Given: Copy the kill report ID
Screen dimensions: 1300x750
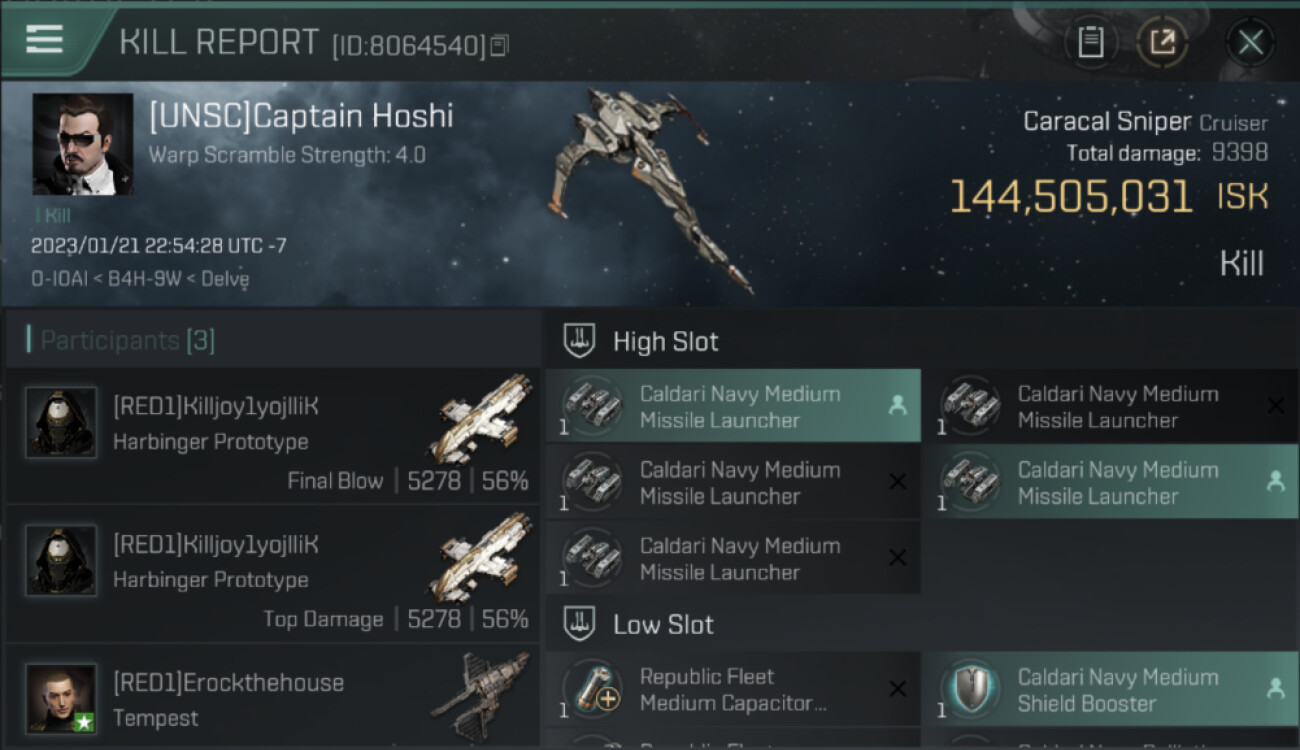Looking at the screenshot, I should [x=499, y=45].
